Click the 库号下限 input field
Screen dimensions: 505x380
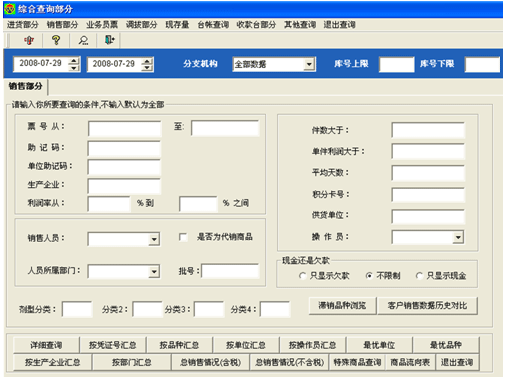(482, 64)
